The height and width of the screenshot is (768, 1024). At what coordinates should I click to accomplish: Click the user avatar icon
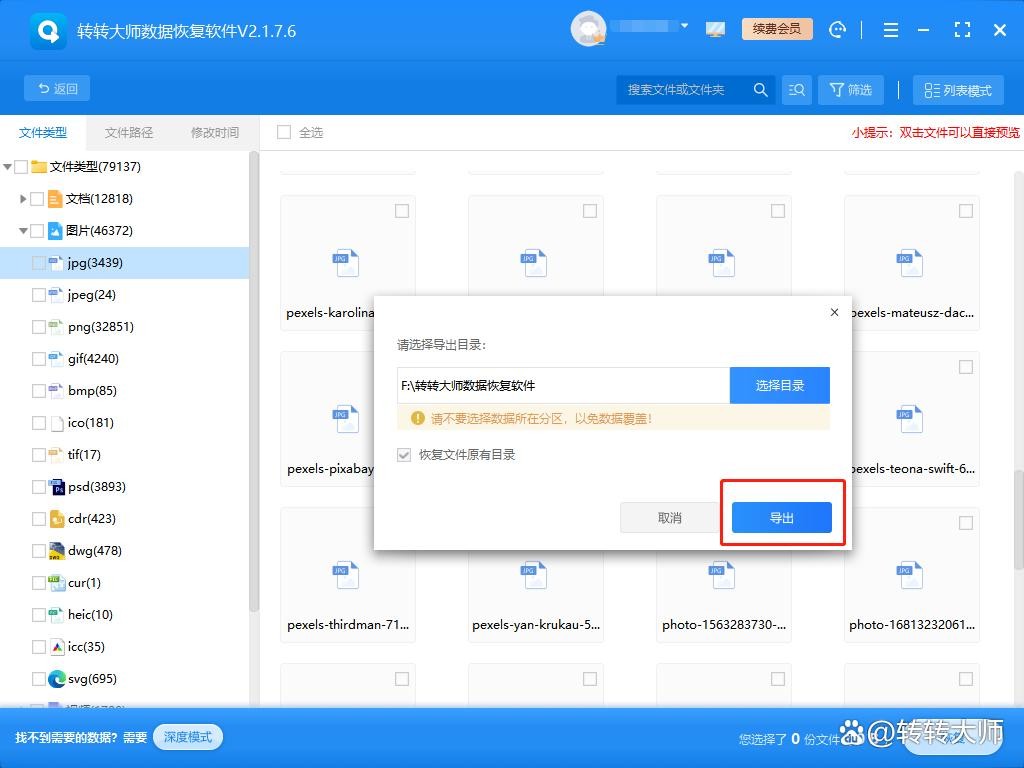pyautogui.click(x=587, y=29)
